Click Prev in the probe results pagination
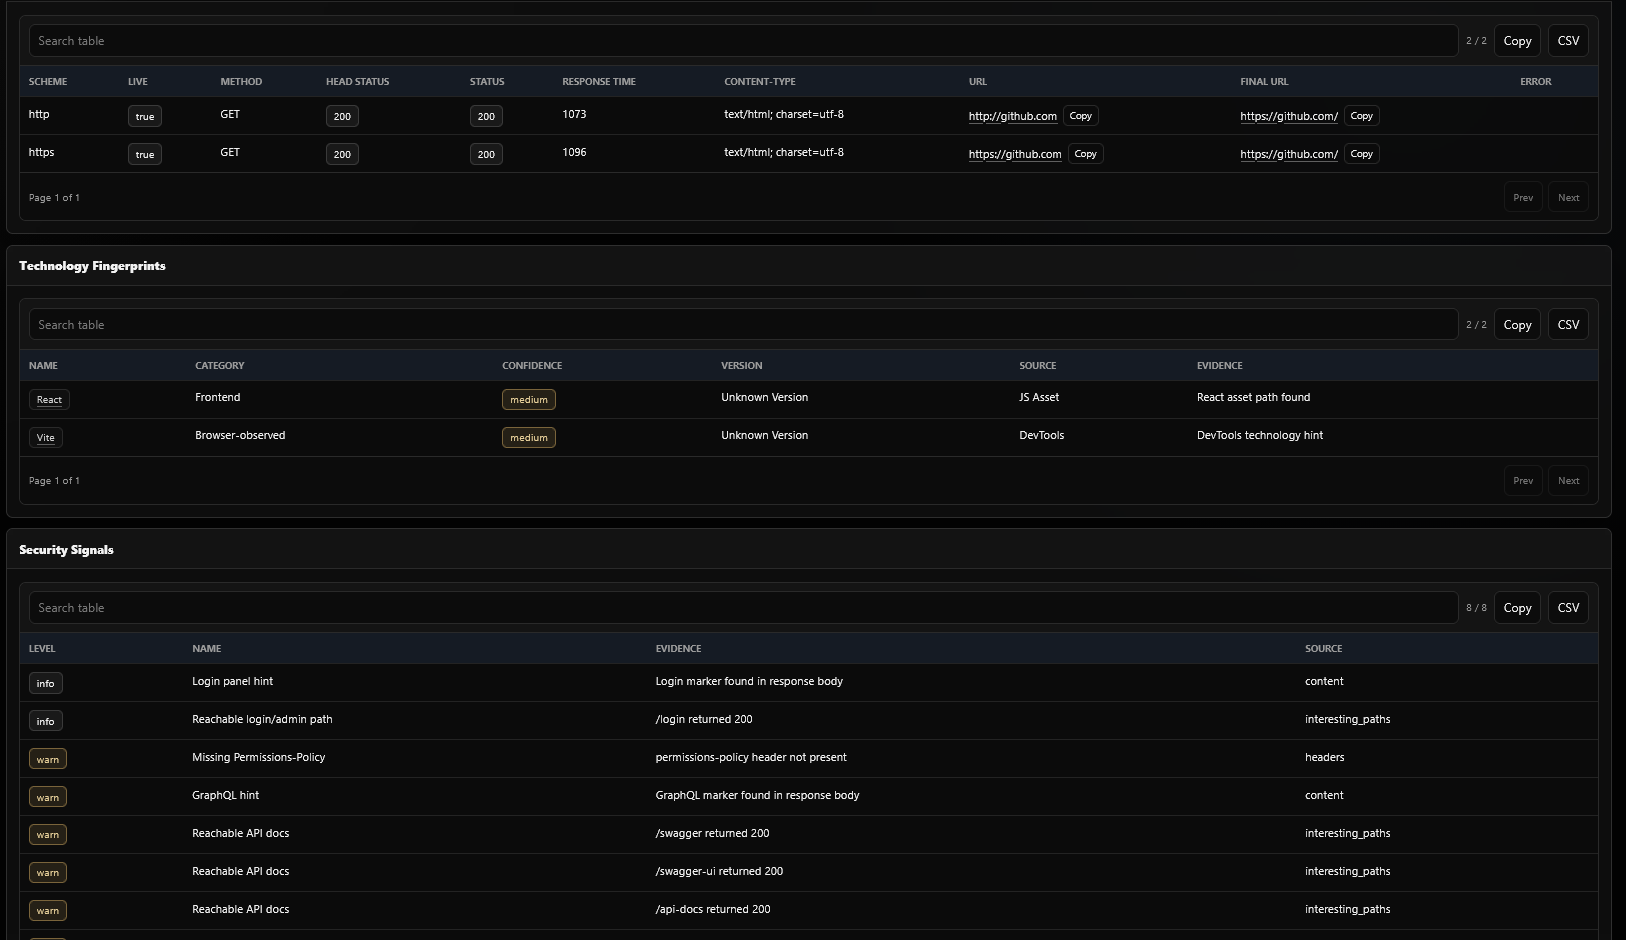The width and height of the screenshot is (1626, 940). pos(1522,198)
